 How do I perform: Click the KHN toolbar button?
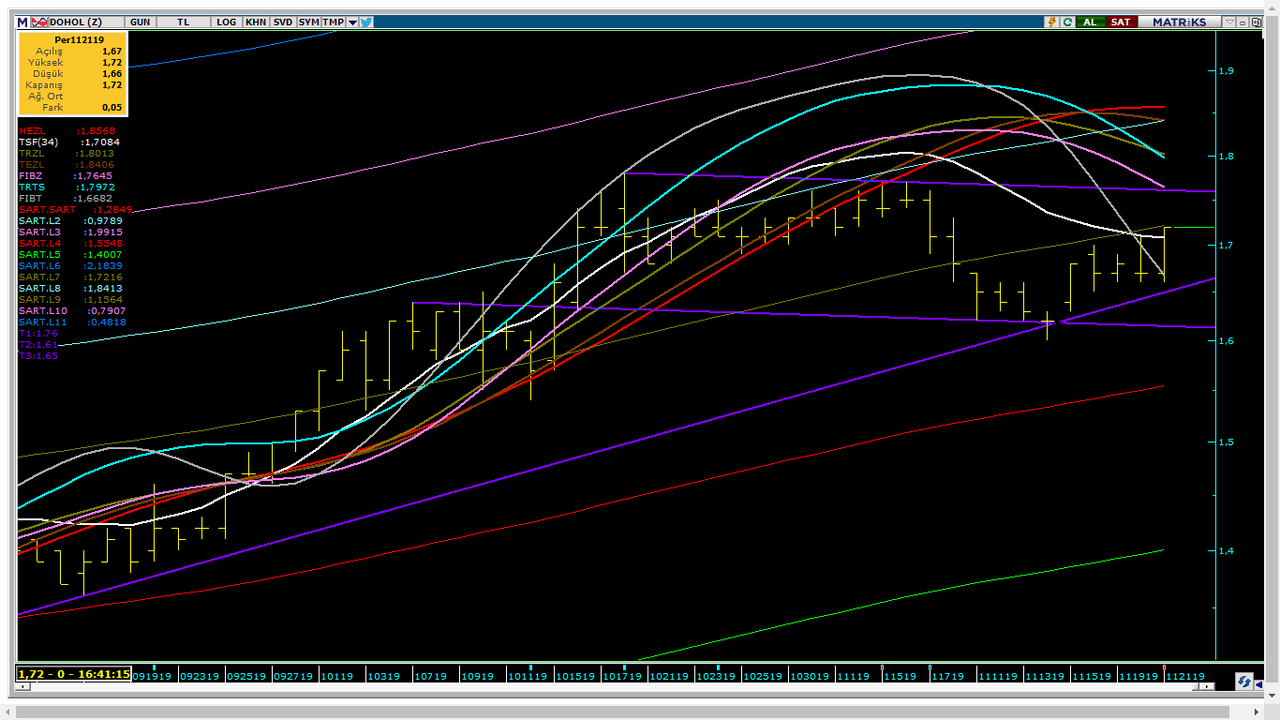click(256, 22)
